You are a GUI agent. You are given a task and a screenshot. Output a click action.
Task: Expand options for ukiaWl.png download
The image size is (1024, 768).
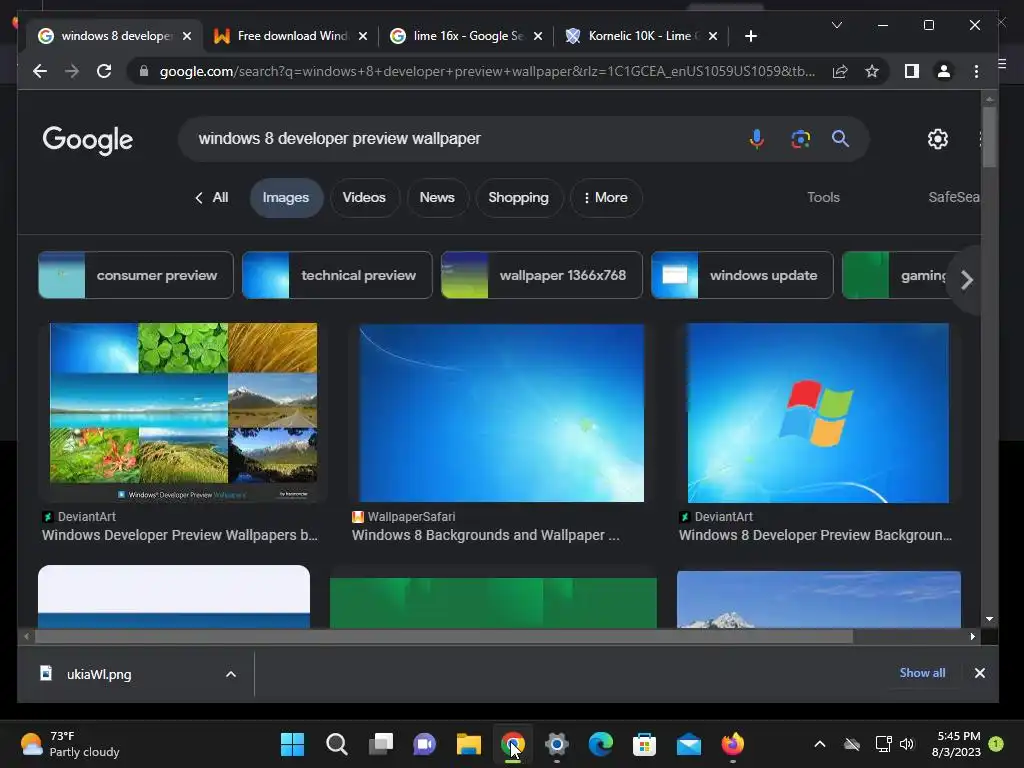231,674
